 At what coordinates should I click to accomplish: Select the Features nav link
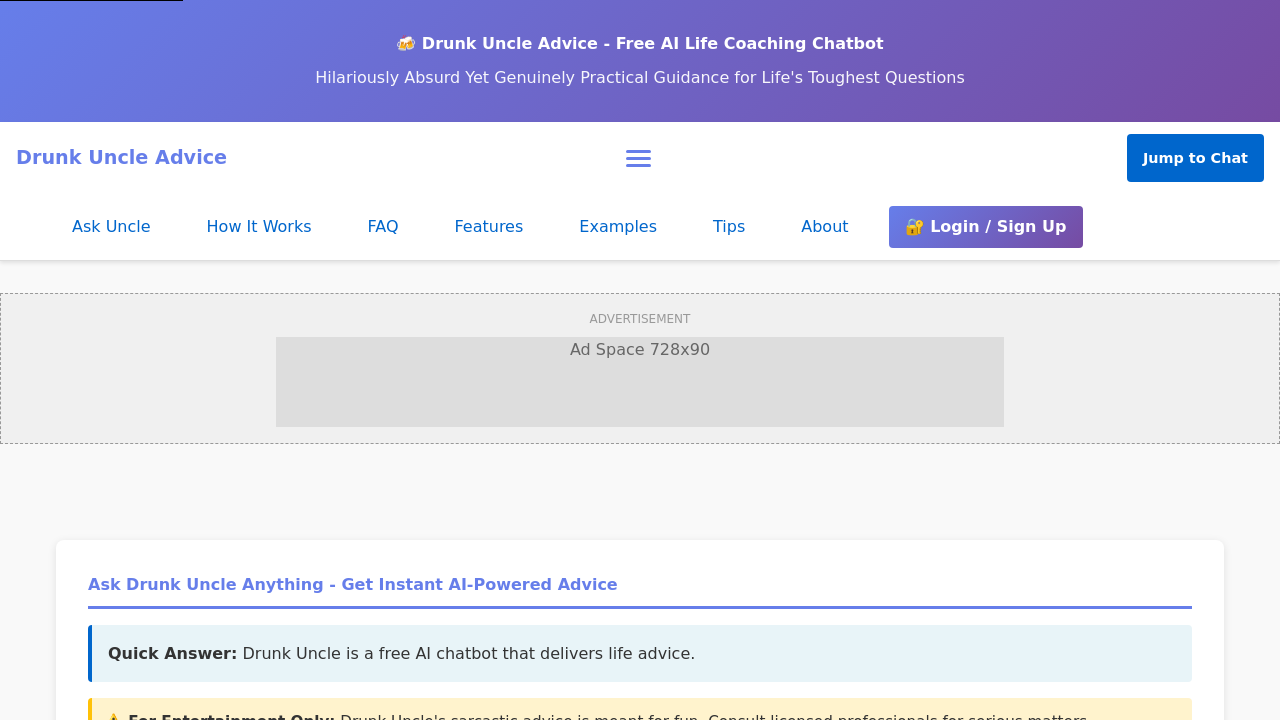point(488,227)
